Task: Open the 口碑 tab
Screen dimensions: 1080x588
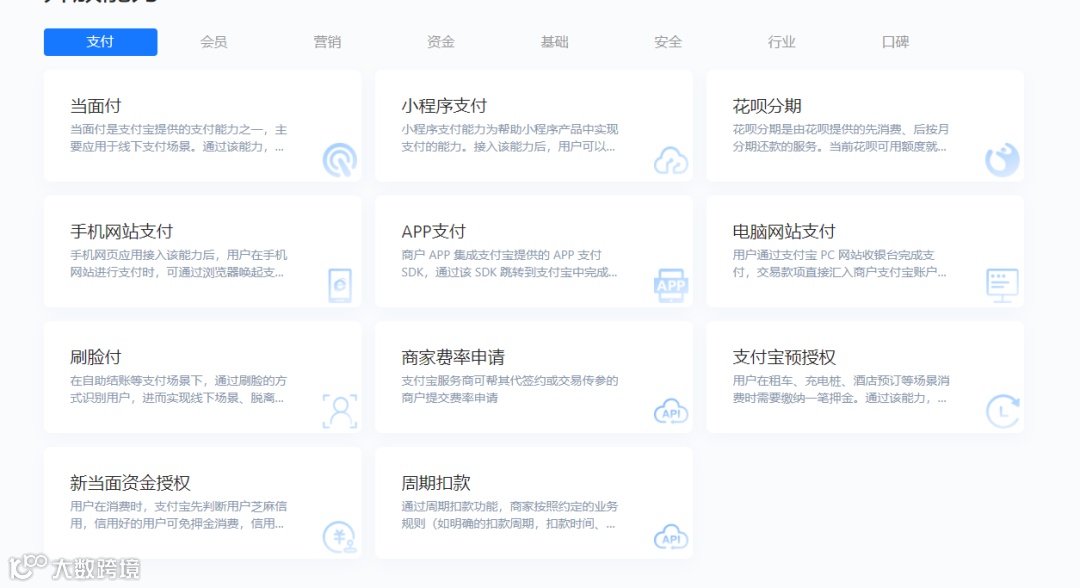Action: pyautogui.click(x=895, y=42)
